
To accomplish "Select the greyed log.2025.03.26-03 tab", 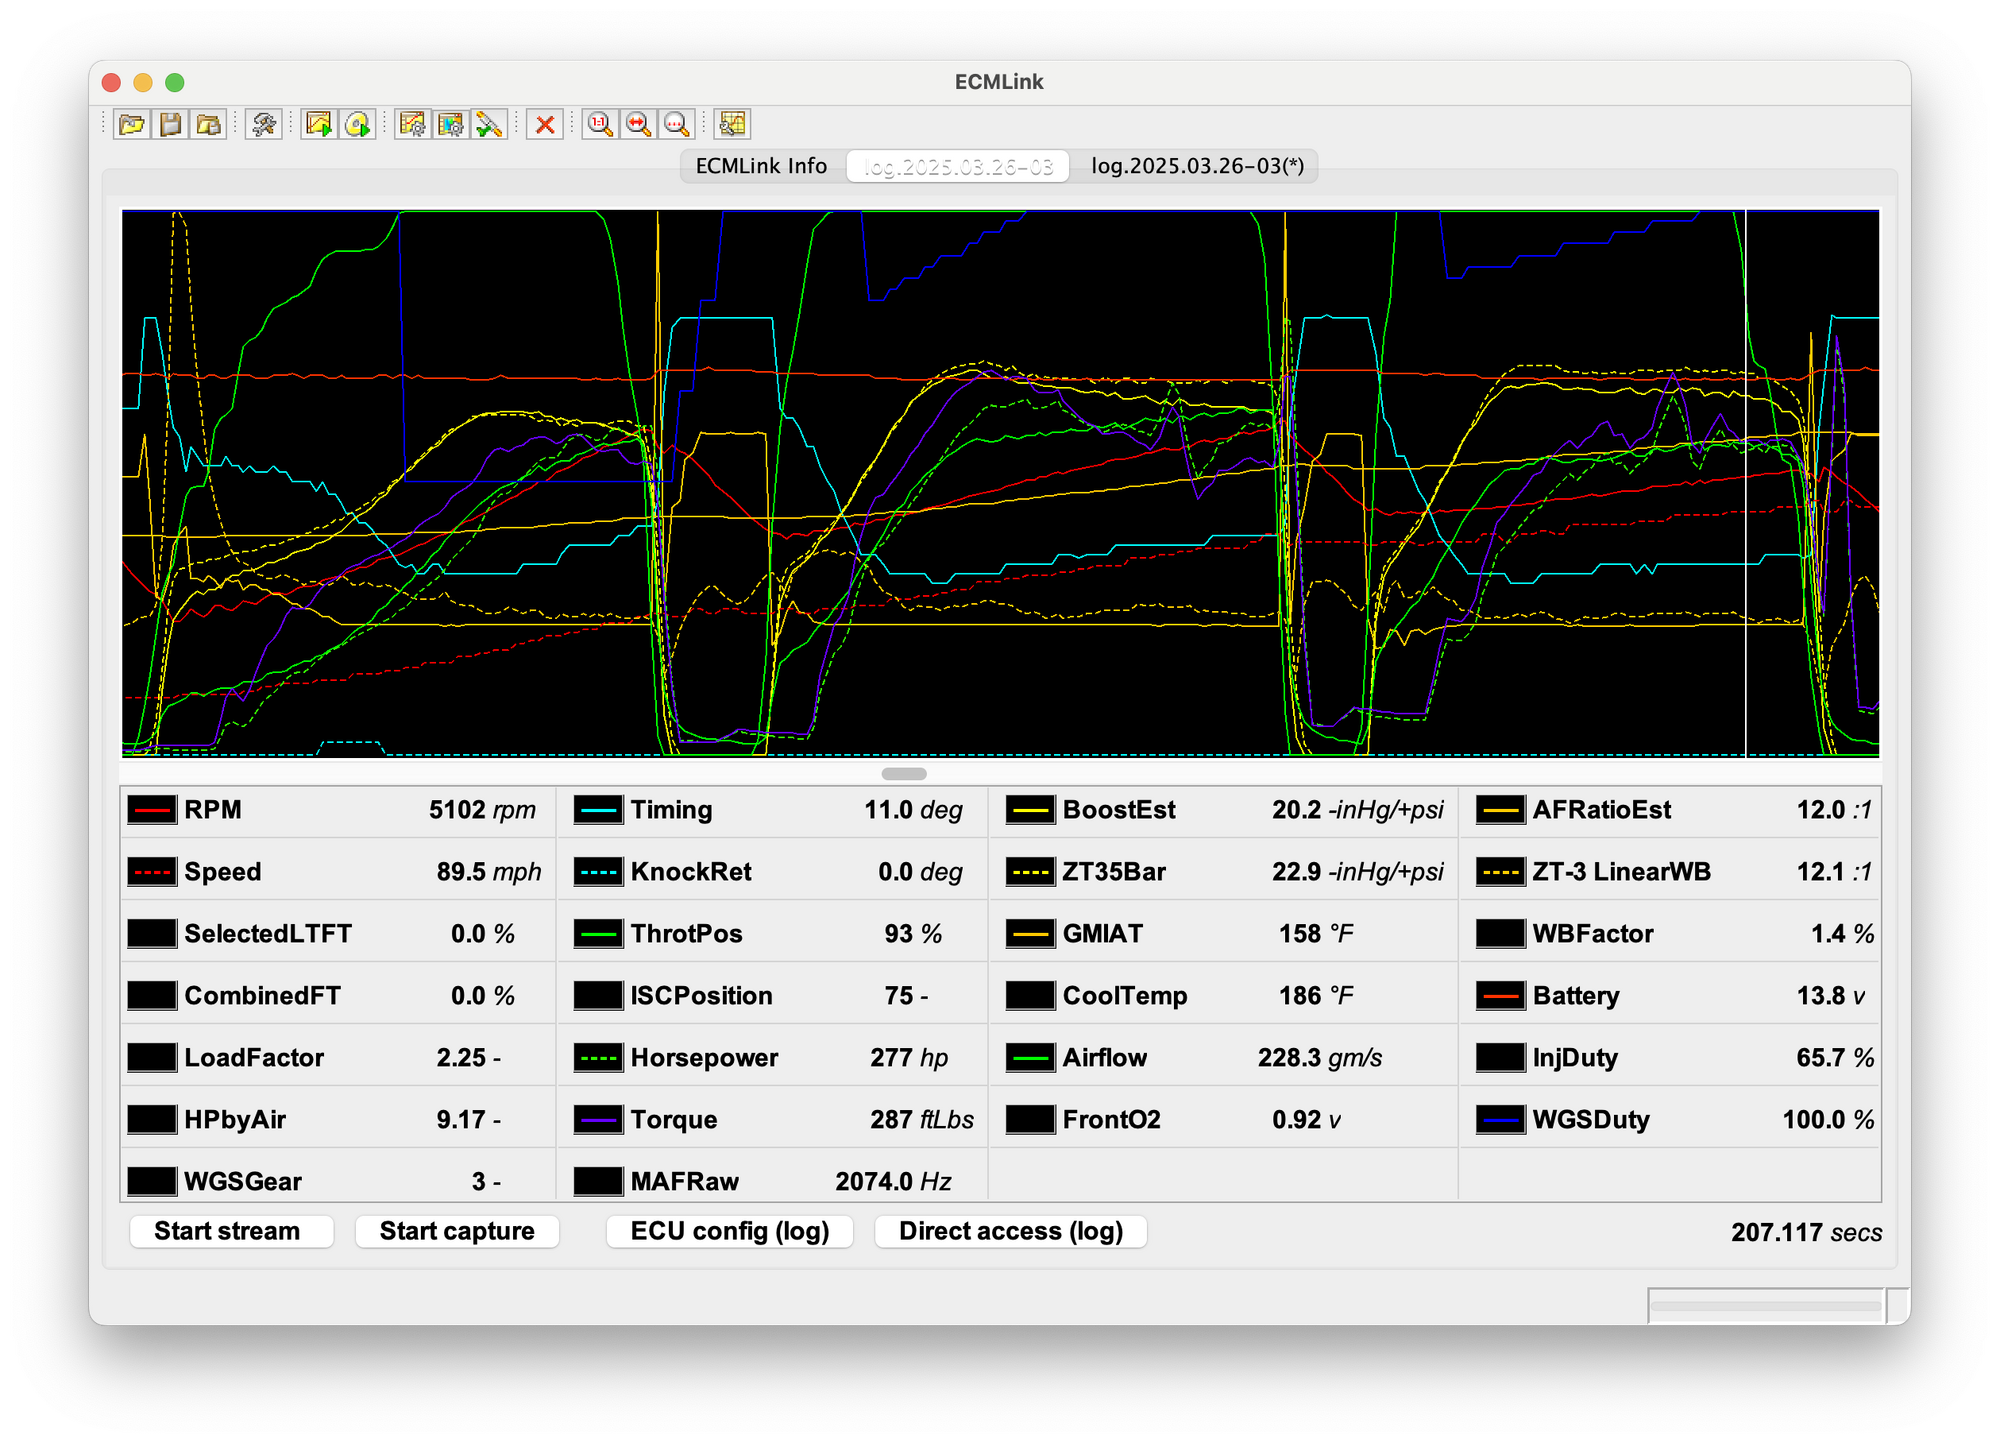I will 958,166.
